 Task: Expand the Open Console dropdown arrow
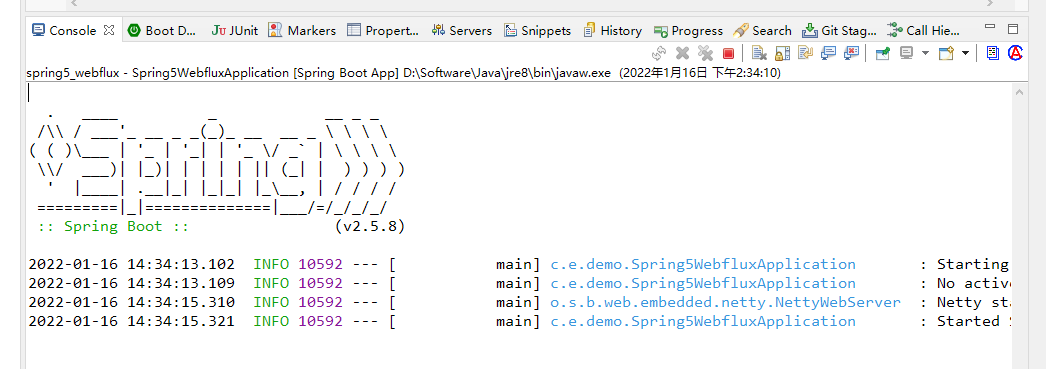[x=965, y=53]
